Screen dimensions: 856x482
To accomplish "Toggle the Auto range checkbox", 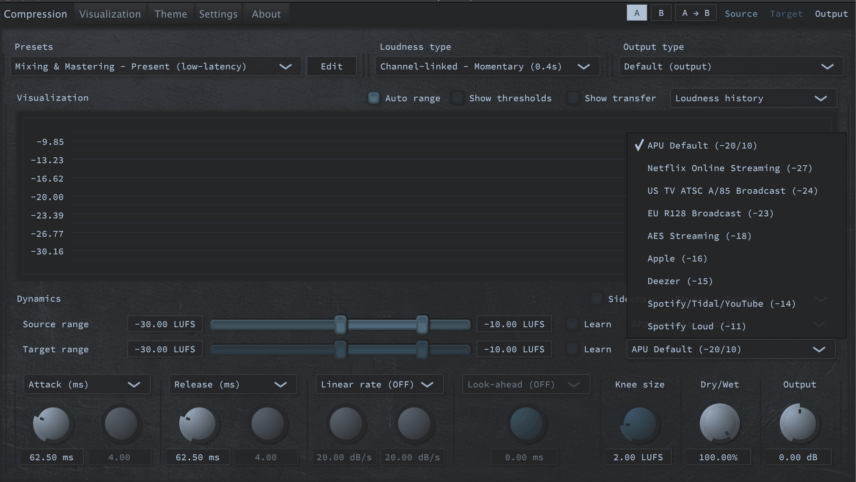I will [373, 98].
